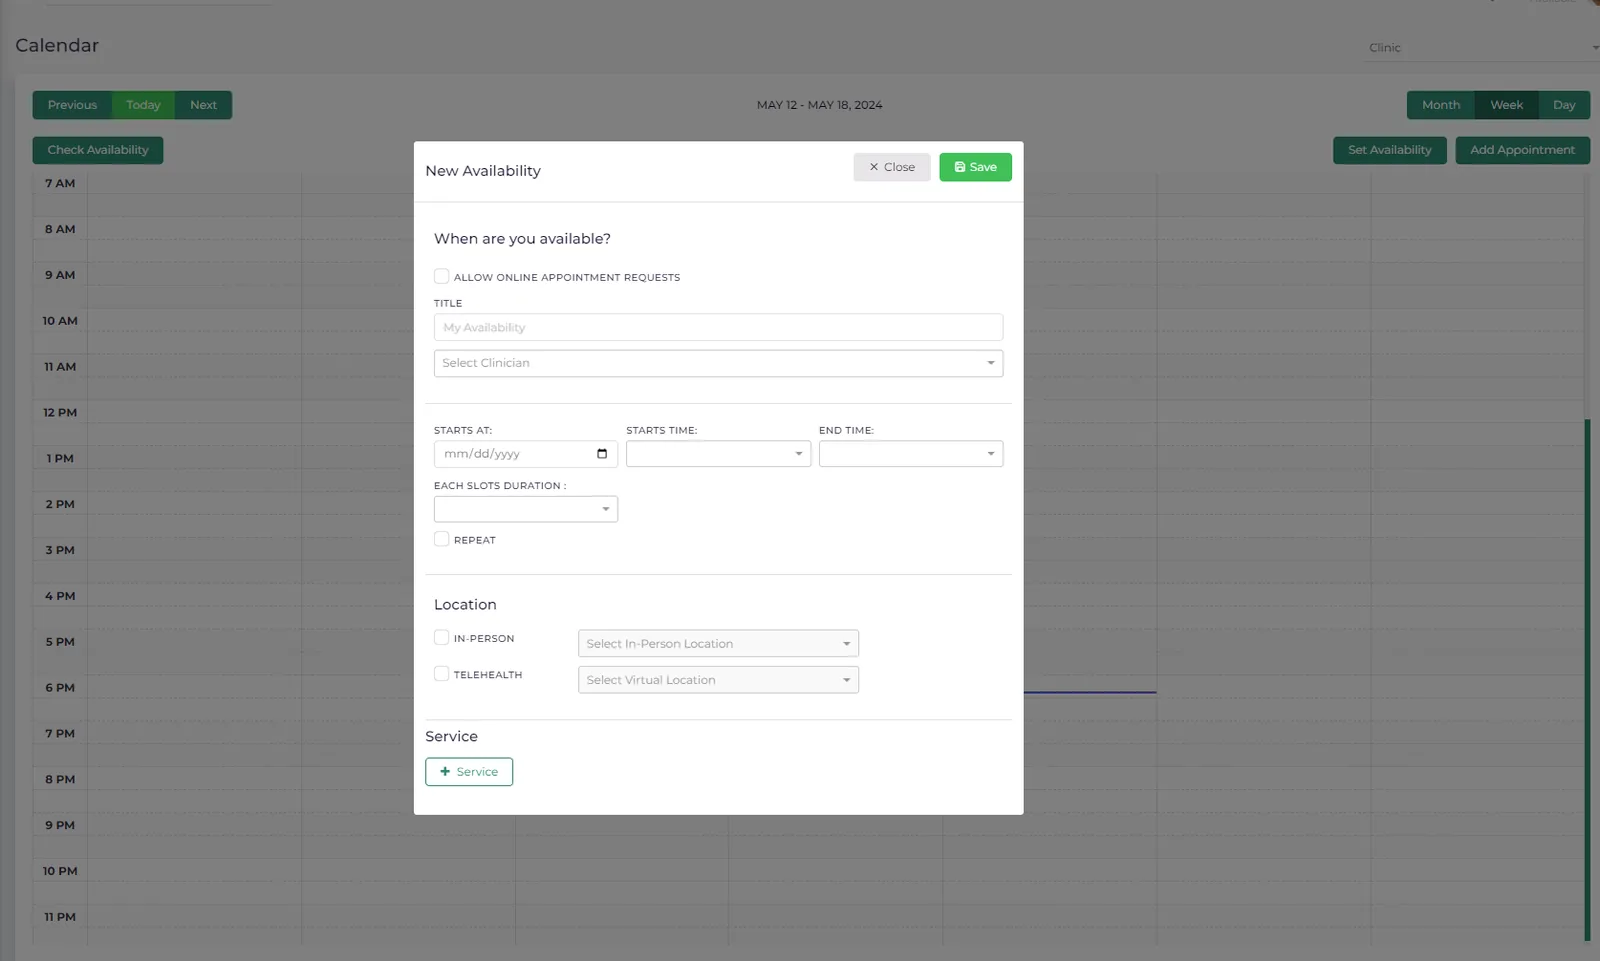Open the date picker calendar icon

[x=602, y=454]
